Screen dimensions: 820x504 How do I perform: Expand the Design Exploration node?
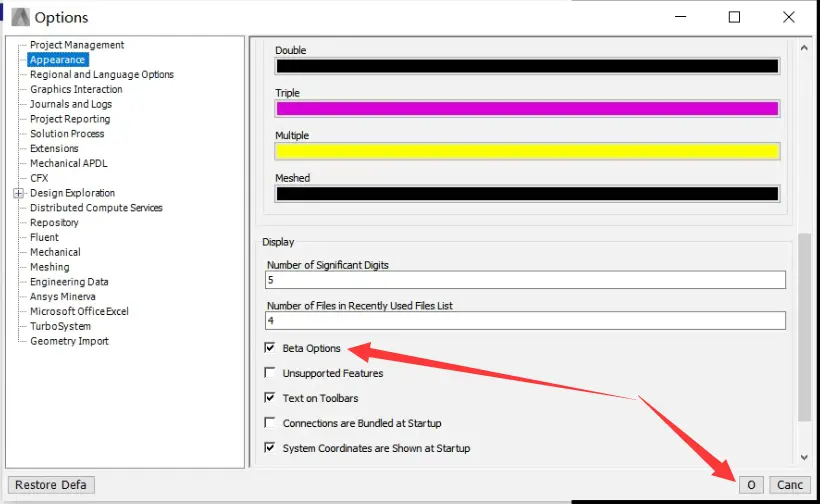coord(18,193)
